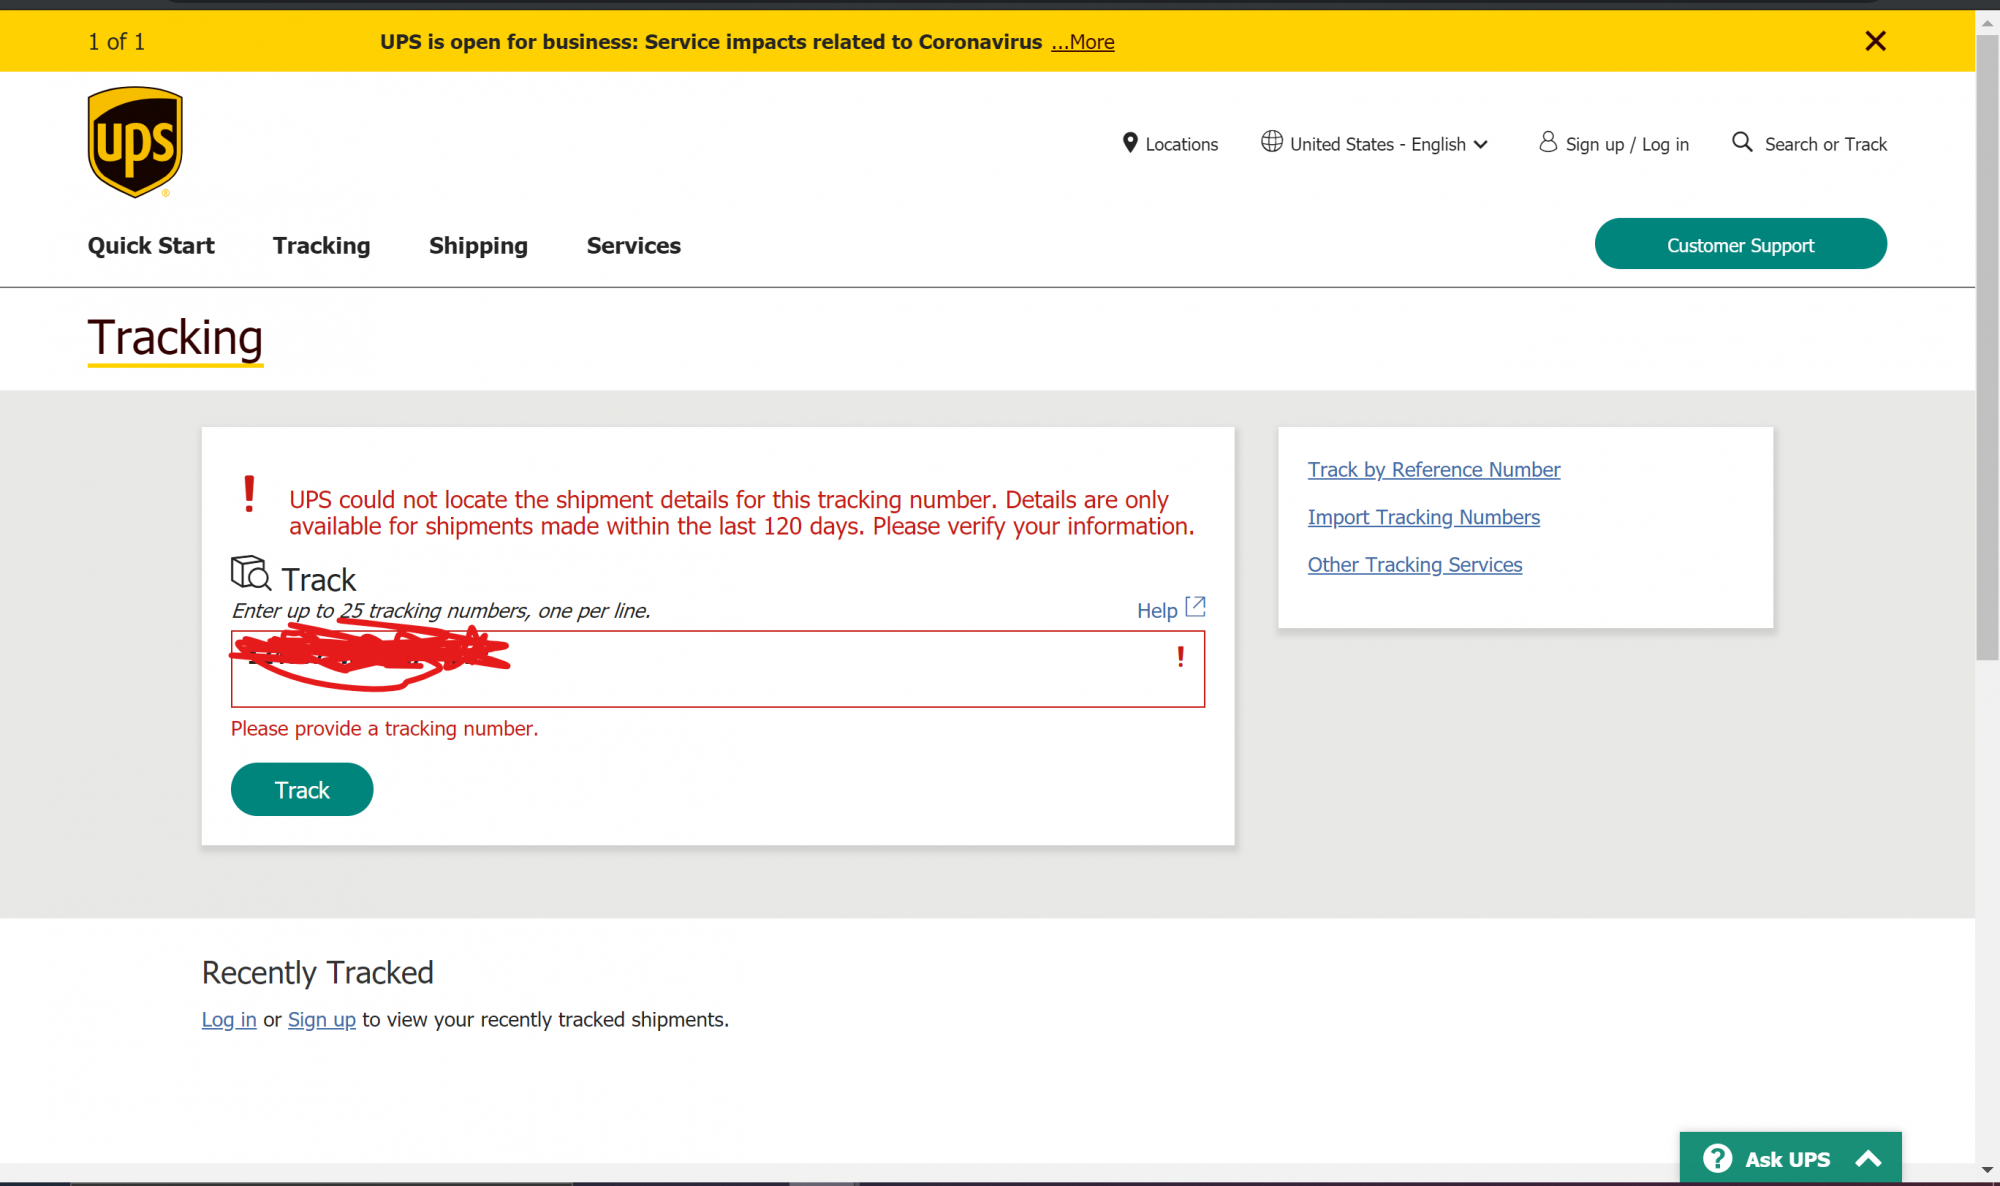The image size is (2000, 1186).
Task: Click the '1 of 1' alert counter
Action: pos(116,41)
